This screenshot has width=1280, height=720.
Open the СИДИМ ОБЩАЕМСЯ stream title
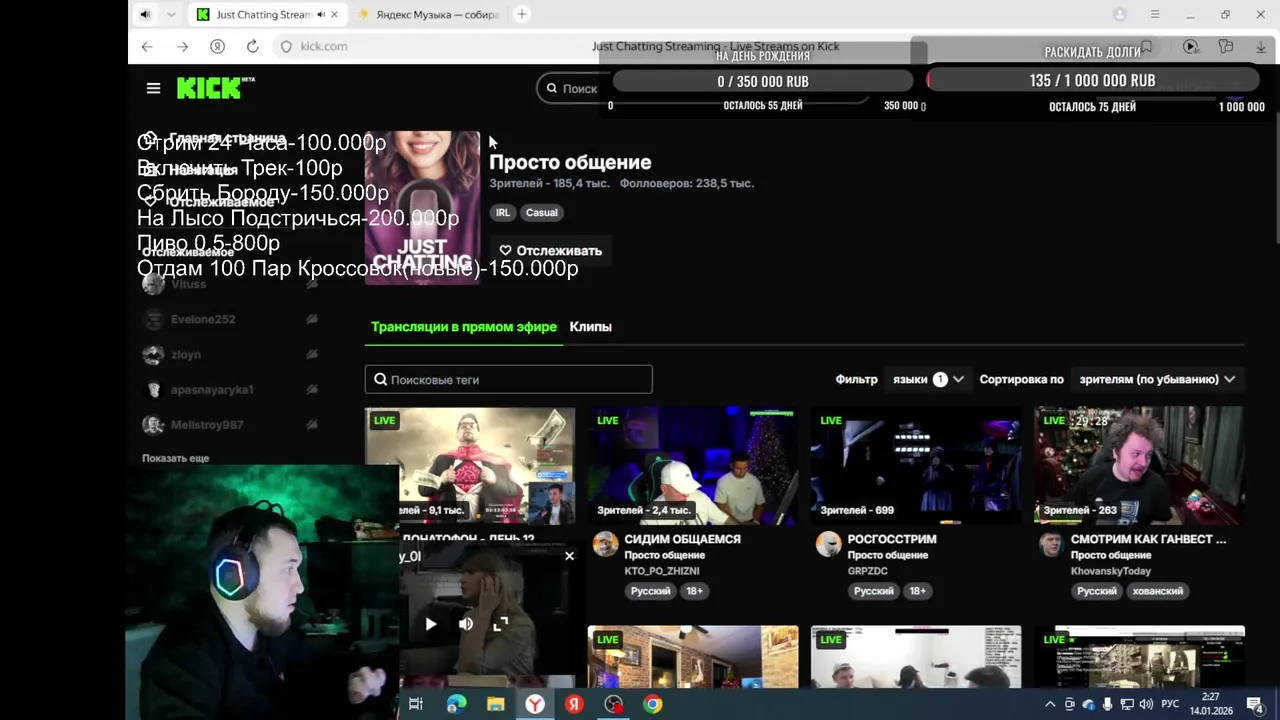click(682, 539)
